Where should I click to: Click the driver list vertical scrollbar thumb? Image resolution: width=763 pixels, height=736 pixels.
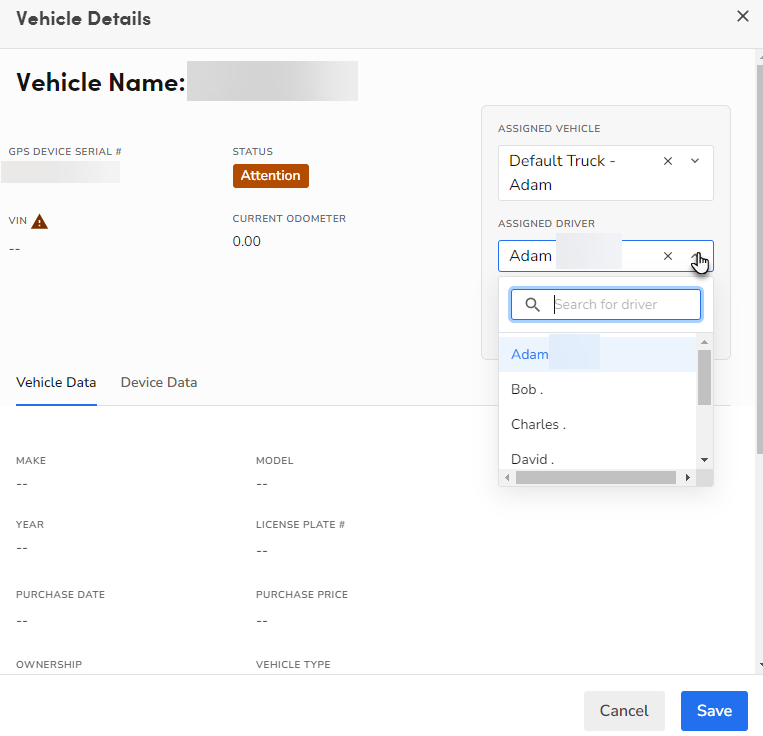pyautogui.click(x=704, y=377)
